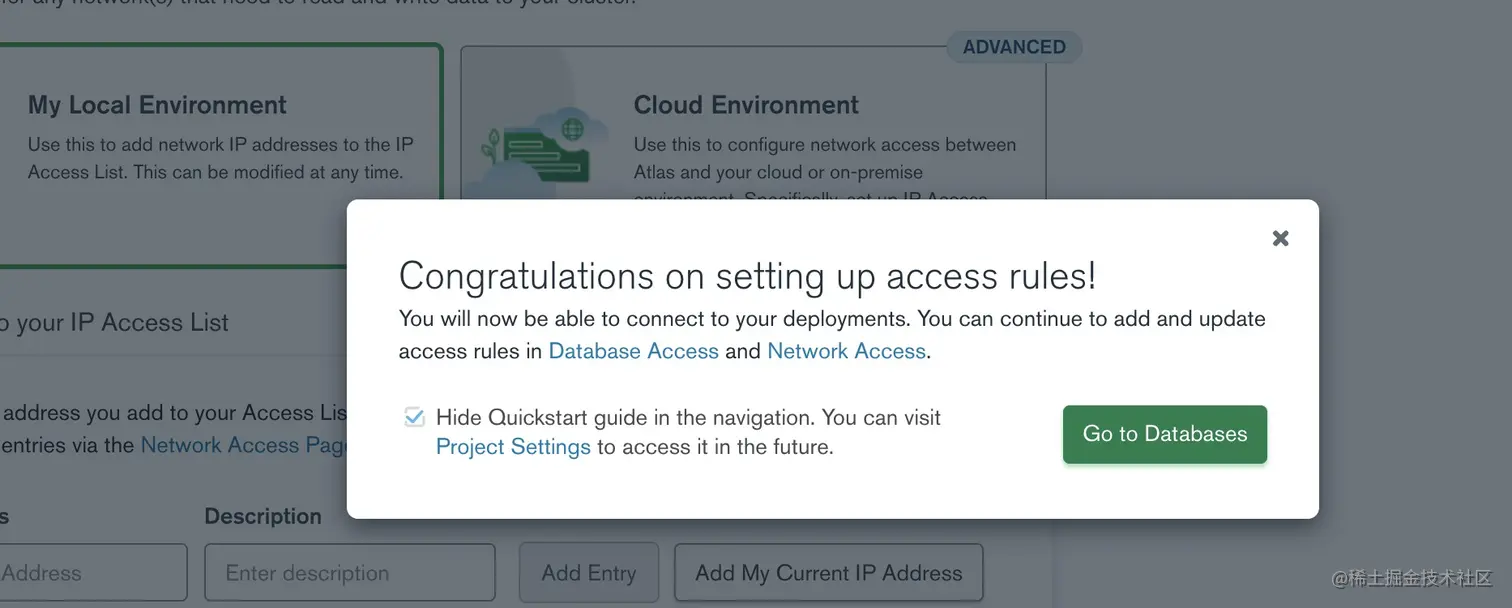This screenshot has height=608, width=1512.
Task: Click the IP Access List section heading
Action: tap(114, 322)
